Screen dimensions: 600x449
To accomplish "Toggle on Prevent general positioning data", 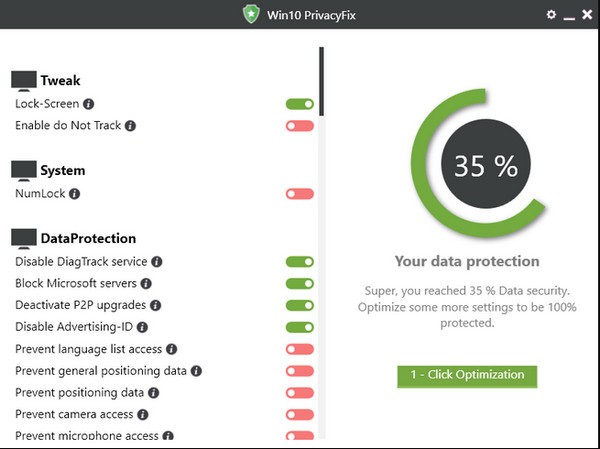I will 299,371.
